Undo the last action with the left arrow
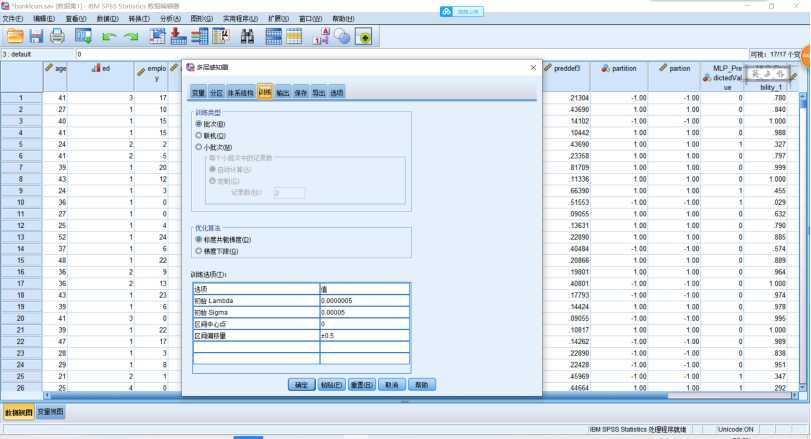The image size is (811, 439). coord(109,37)
